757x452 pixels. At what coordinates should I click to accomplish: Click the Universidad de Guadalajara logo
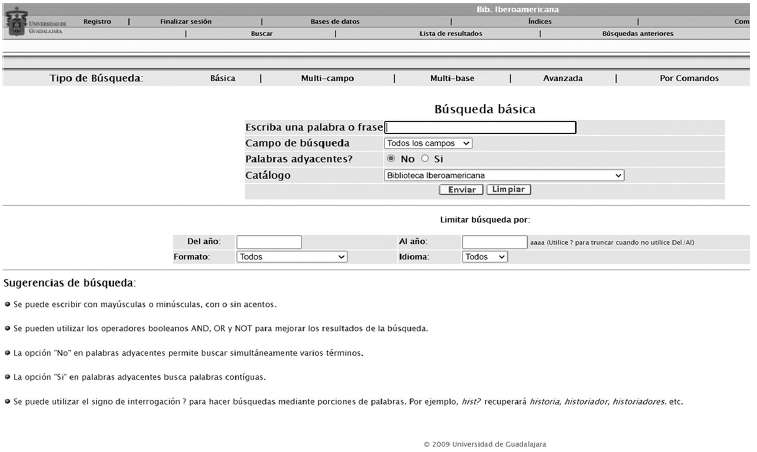pyautogui.click(x=36, y=22)
